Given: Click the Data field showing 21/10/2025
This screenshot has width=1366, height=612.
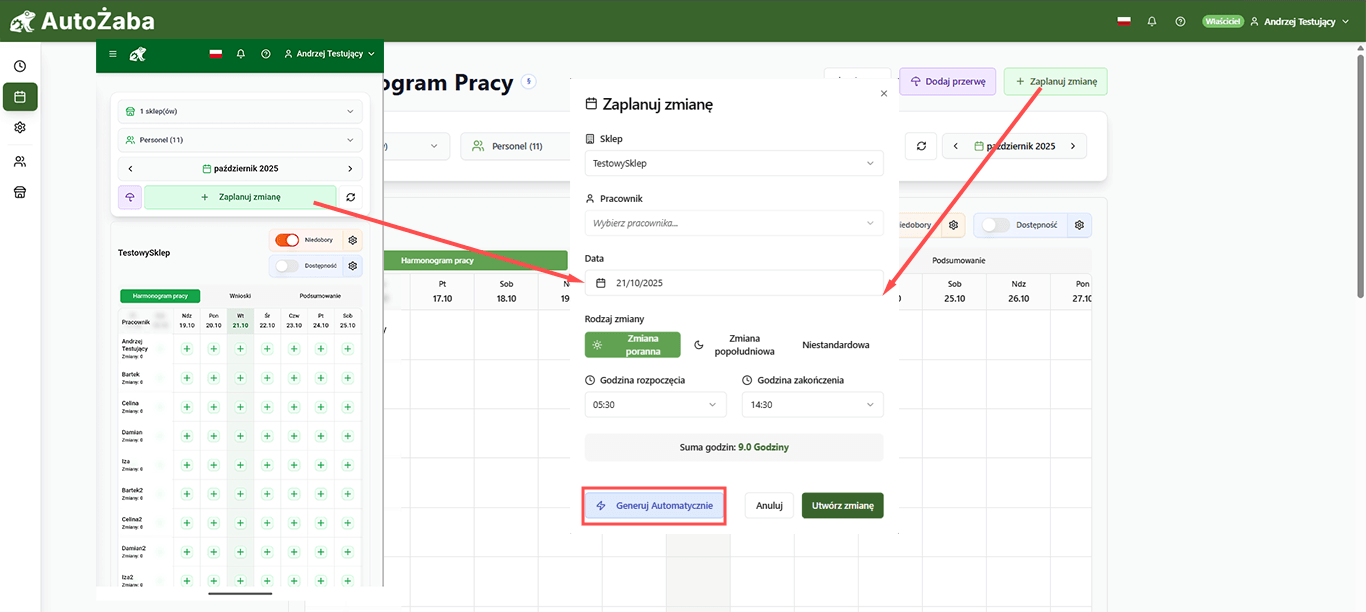Looking at the screenshot, I should point(733,283).
